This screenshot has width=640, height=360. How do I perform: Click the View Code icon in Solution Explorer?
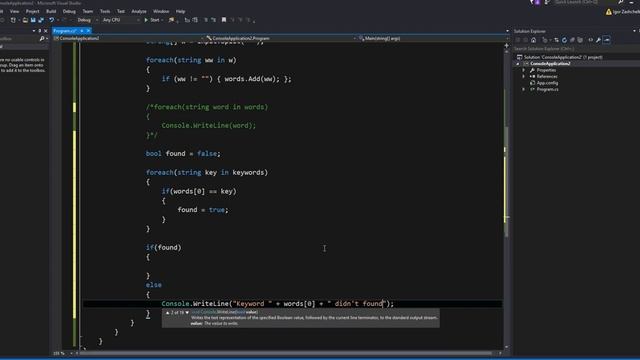tap(590, 40)
